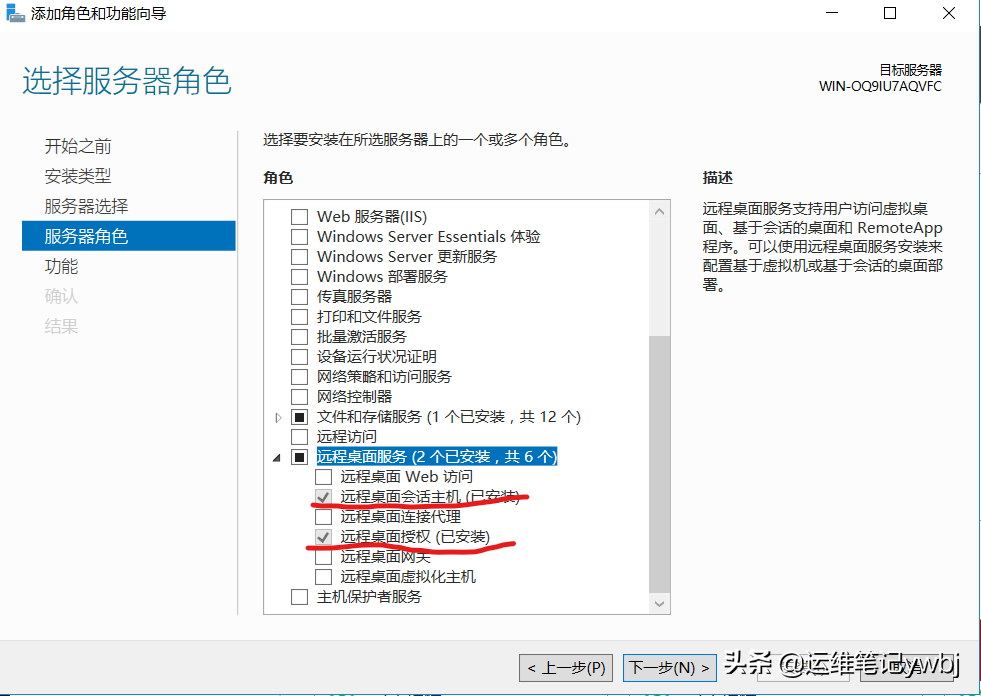Check the 远程桌面 Web 访问 checkbox
The width and height of the screenshot is (981, 696).
pos(323,477)
